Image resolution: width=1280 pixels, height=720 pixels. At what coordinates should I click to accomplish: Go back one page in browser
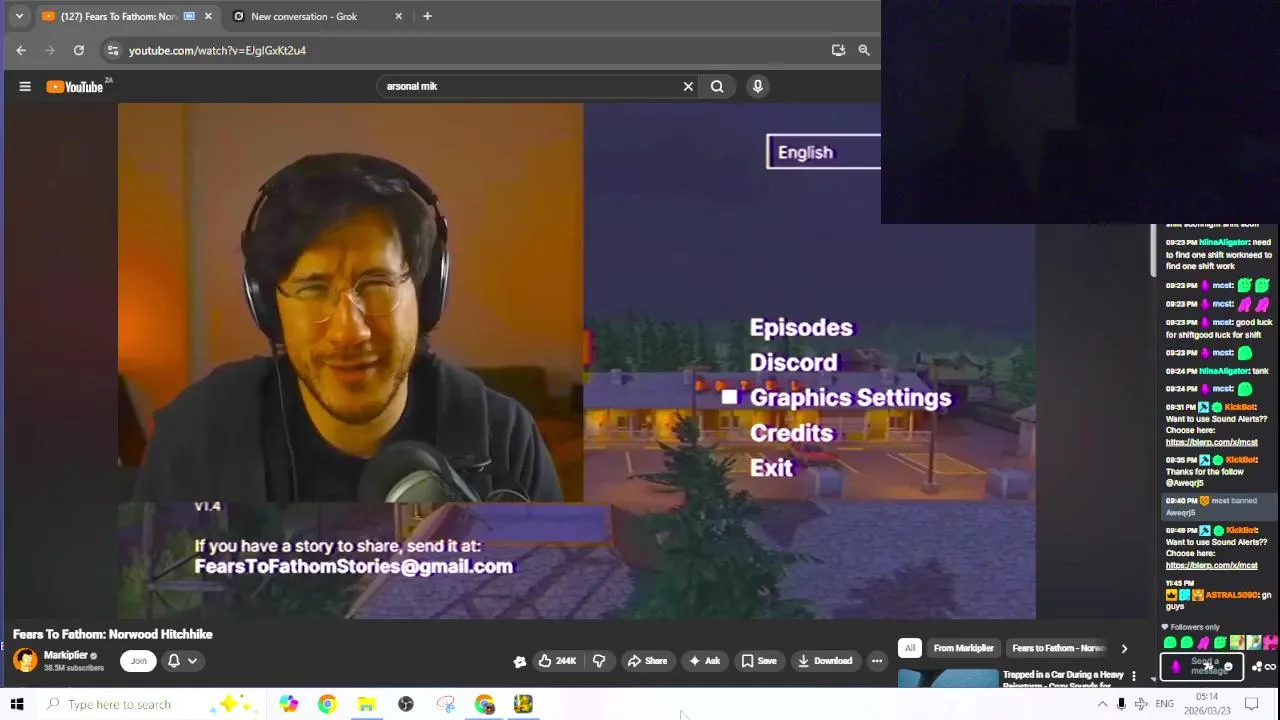click(x=21, y=50)
